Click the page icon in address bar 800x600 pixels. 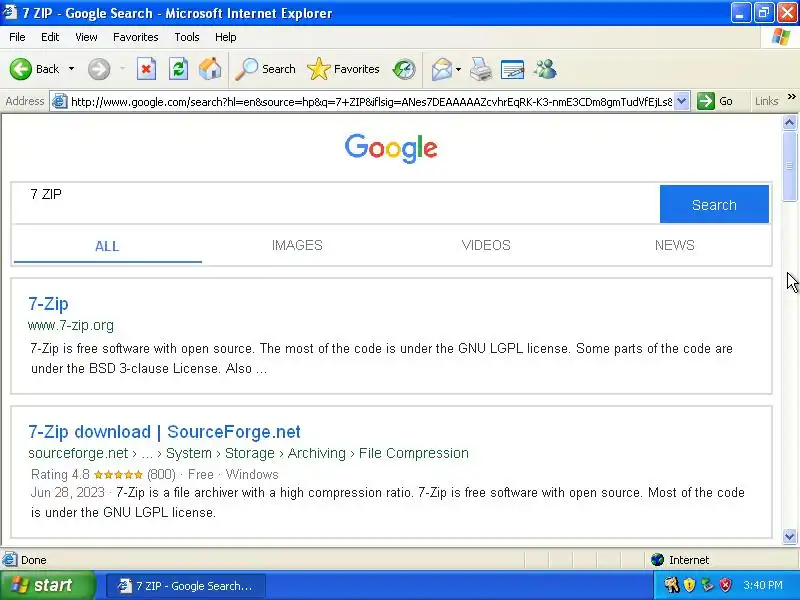(x=60, y=101)
